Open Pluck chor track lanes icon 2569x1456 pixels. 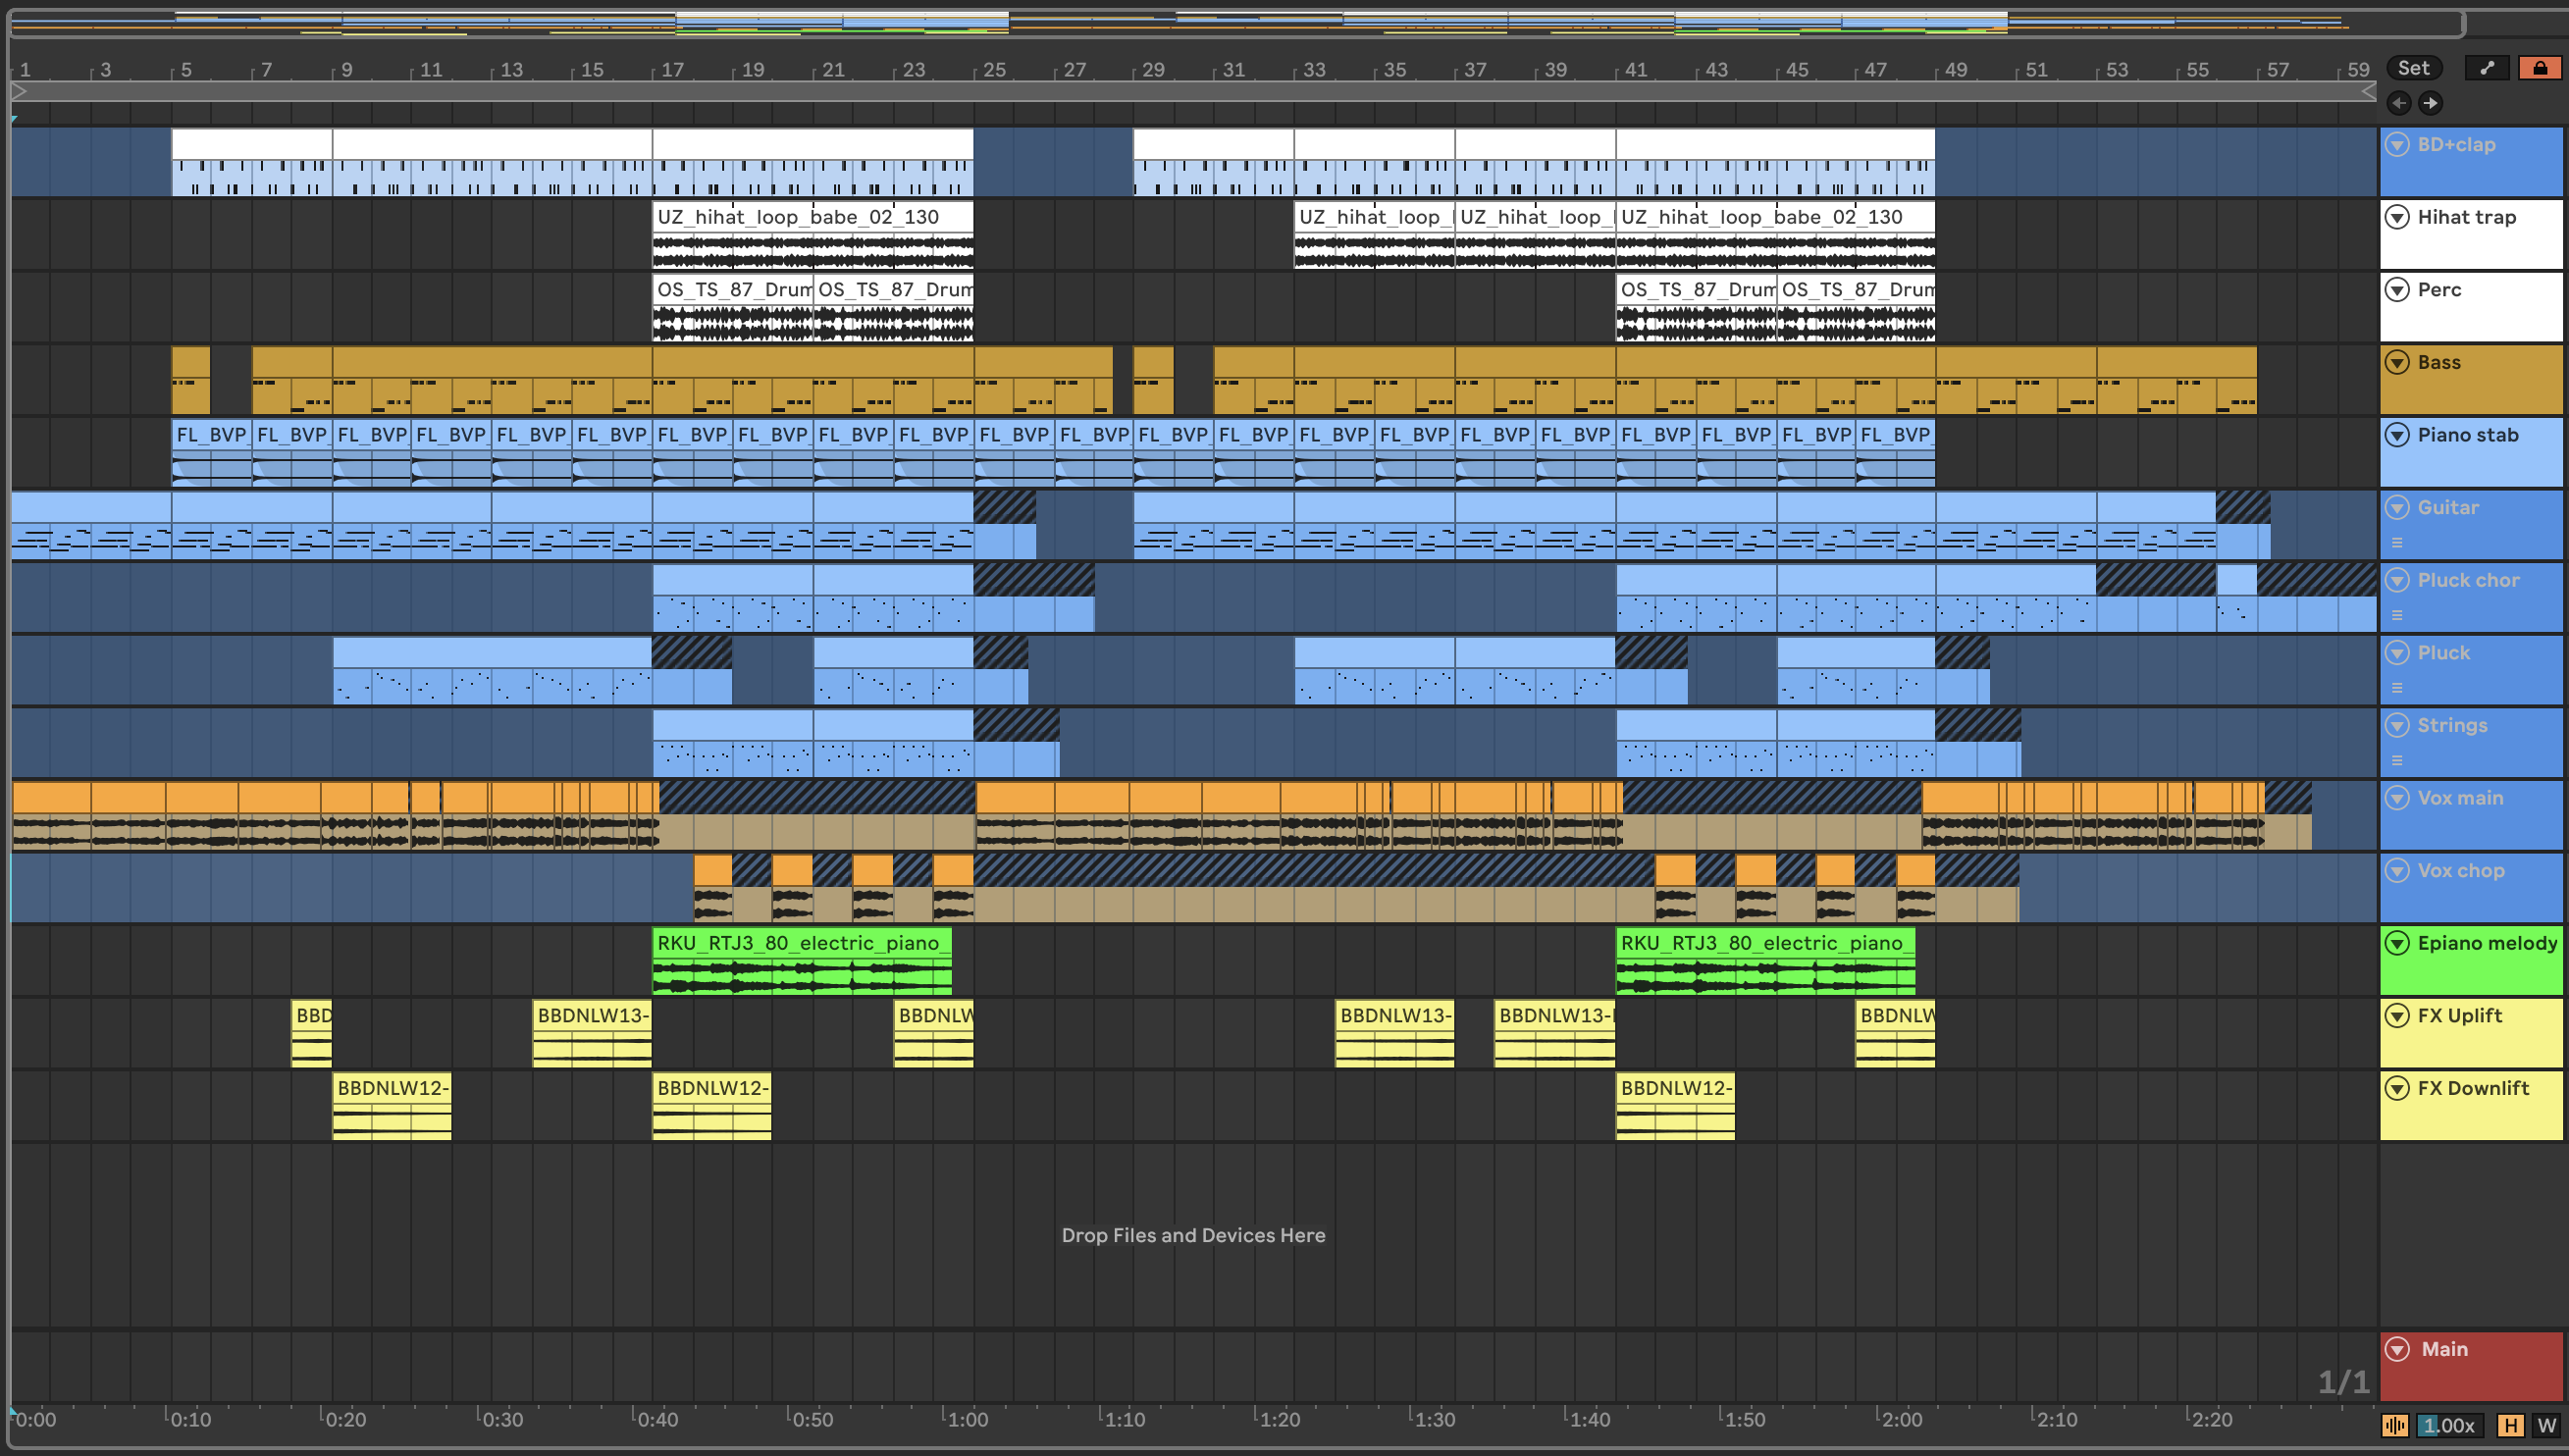2396,615
